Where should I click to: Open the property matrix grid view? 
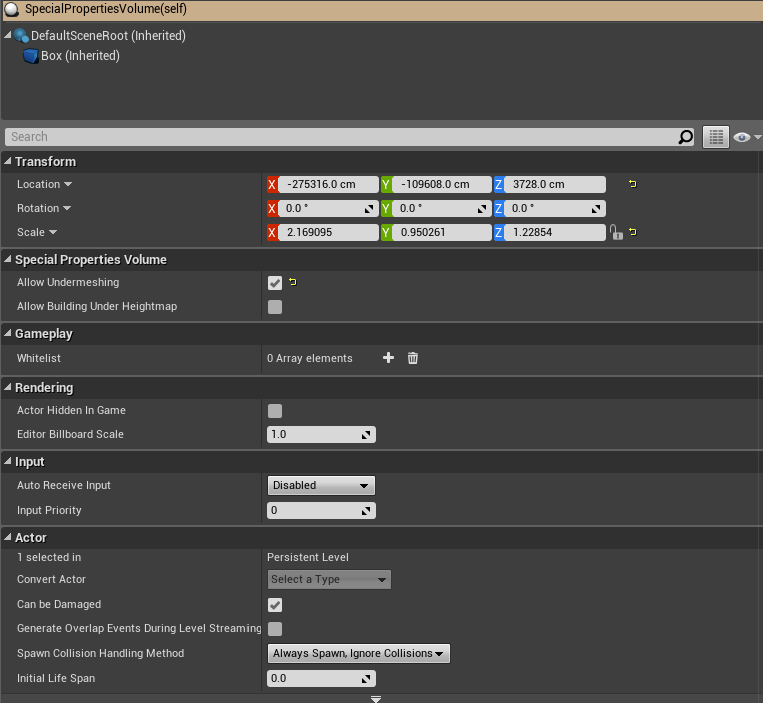click(715, 137)
